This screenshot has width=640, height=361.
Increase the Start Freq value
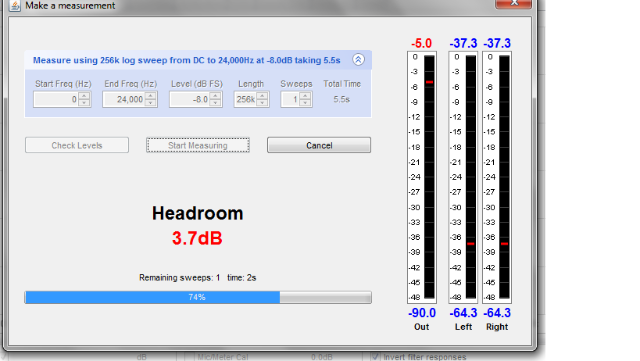coord(84,96)
